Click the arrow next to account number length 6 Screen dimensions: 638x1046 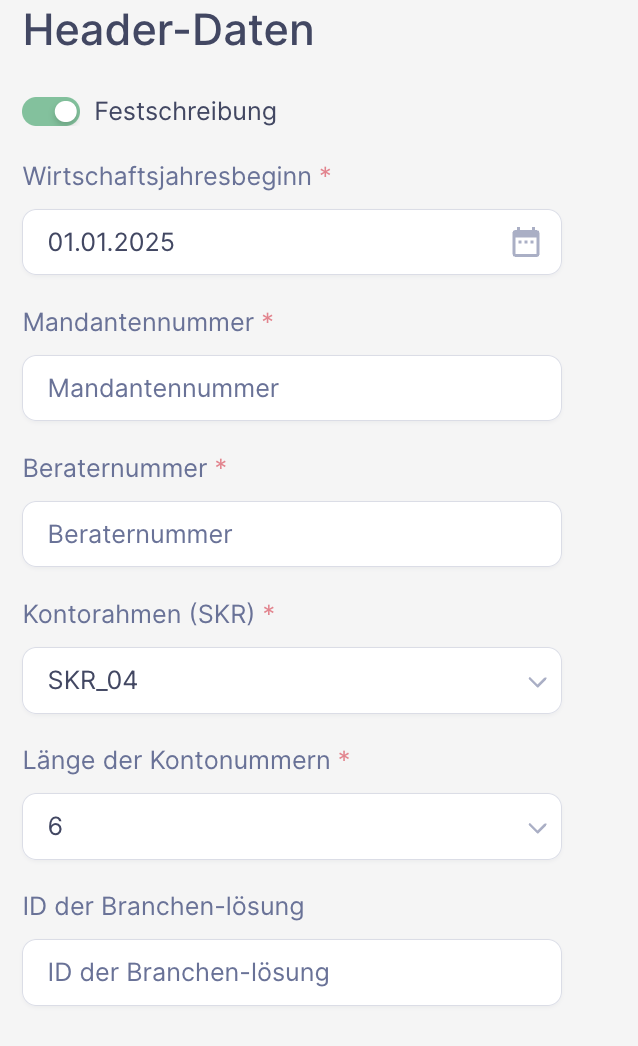click(x=537, y=827)
